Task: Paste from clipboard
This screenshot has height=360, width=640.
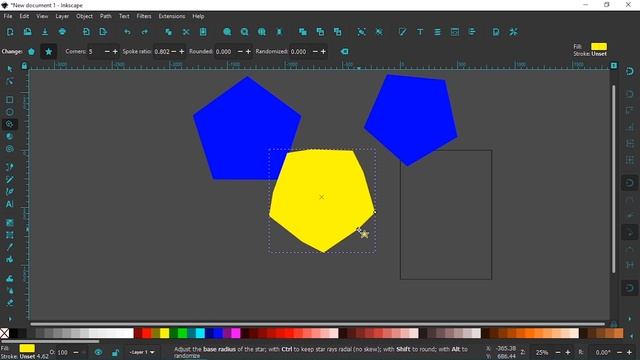Action: (x=203, y=32)
